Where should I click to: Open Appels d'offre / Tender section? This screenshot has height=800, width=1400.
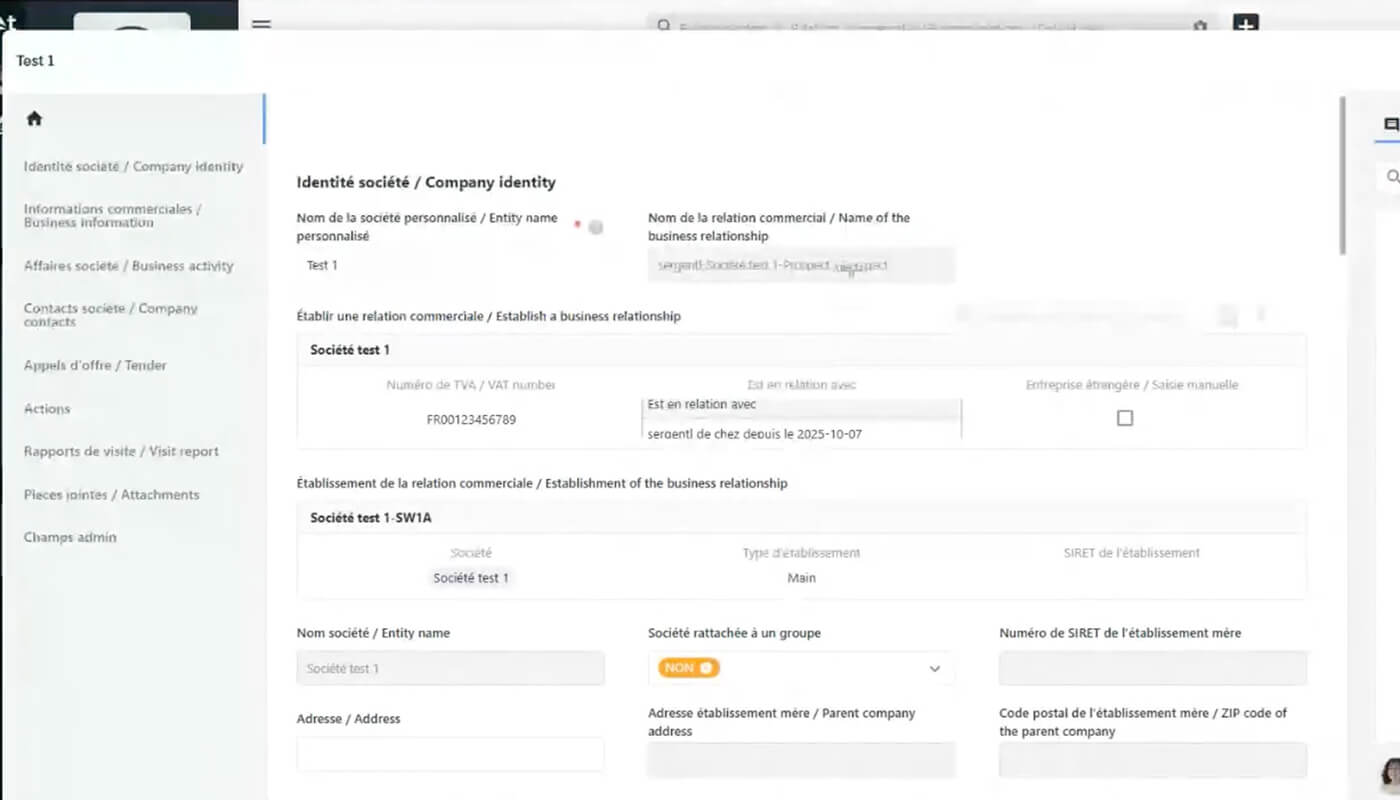[95, 365]
